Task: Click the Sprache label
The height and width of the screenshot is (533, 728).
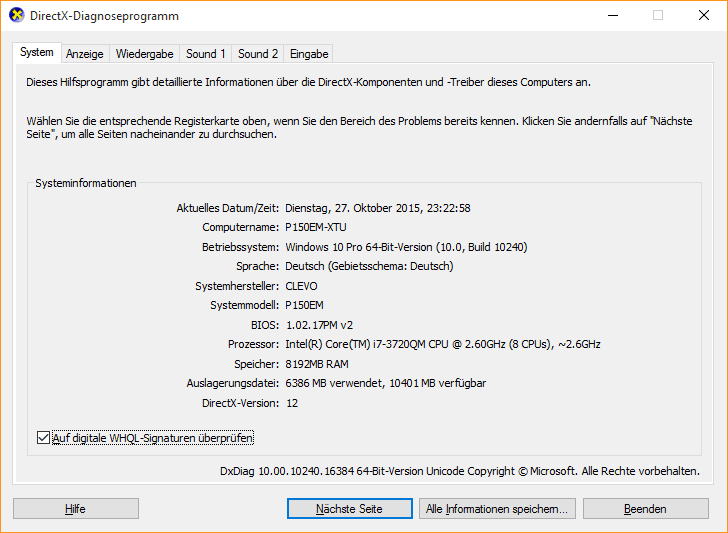Action: [x=258, y=266]
